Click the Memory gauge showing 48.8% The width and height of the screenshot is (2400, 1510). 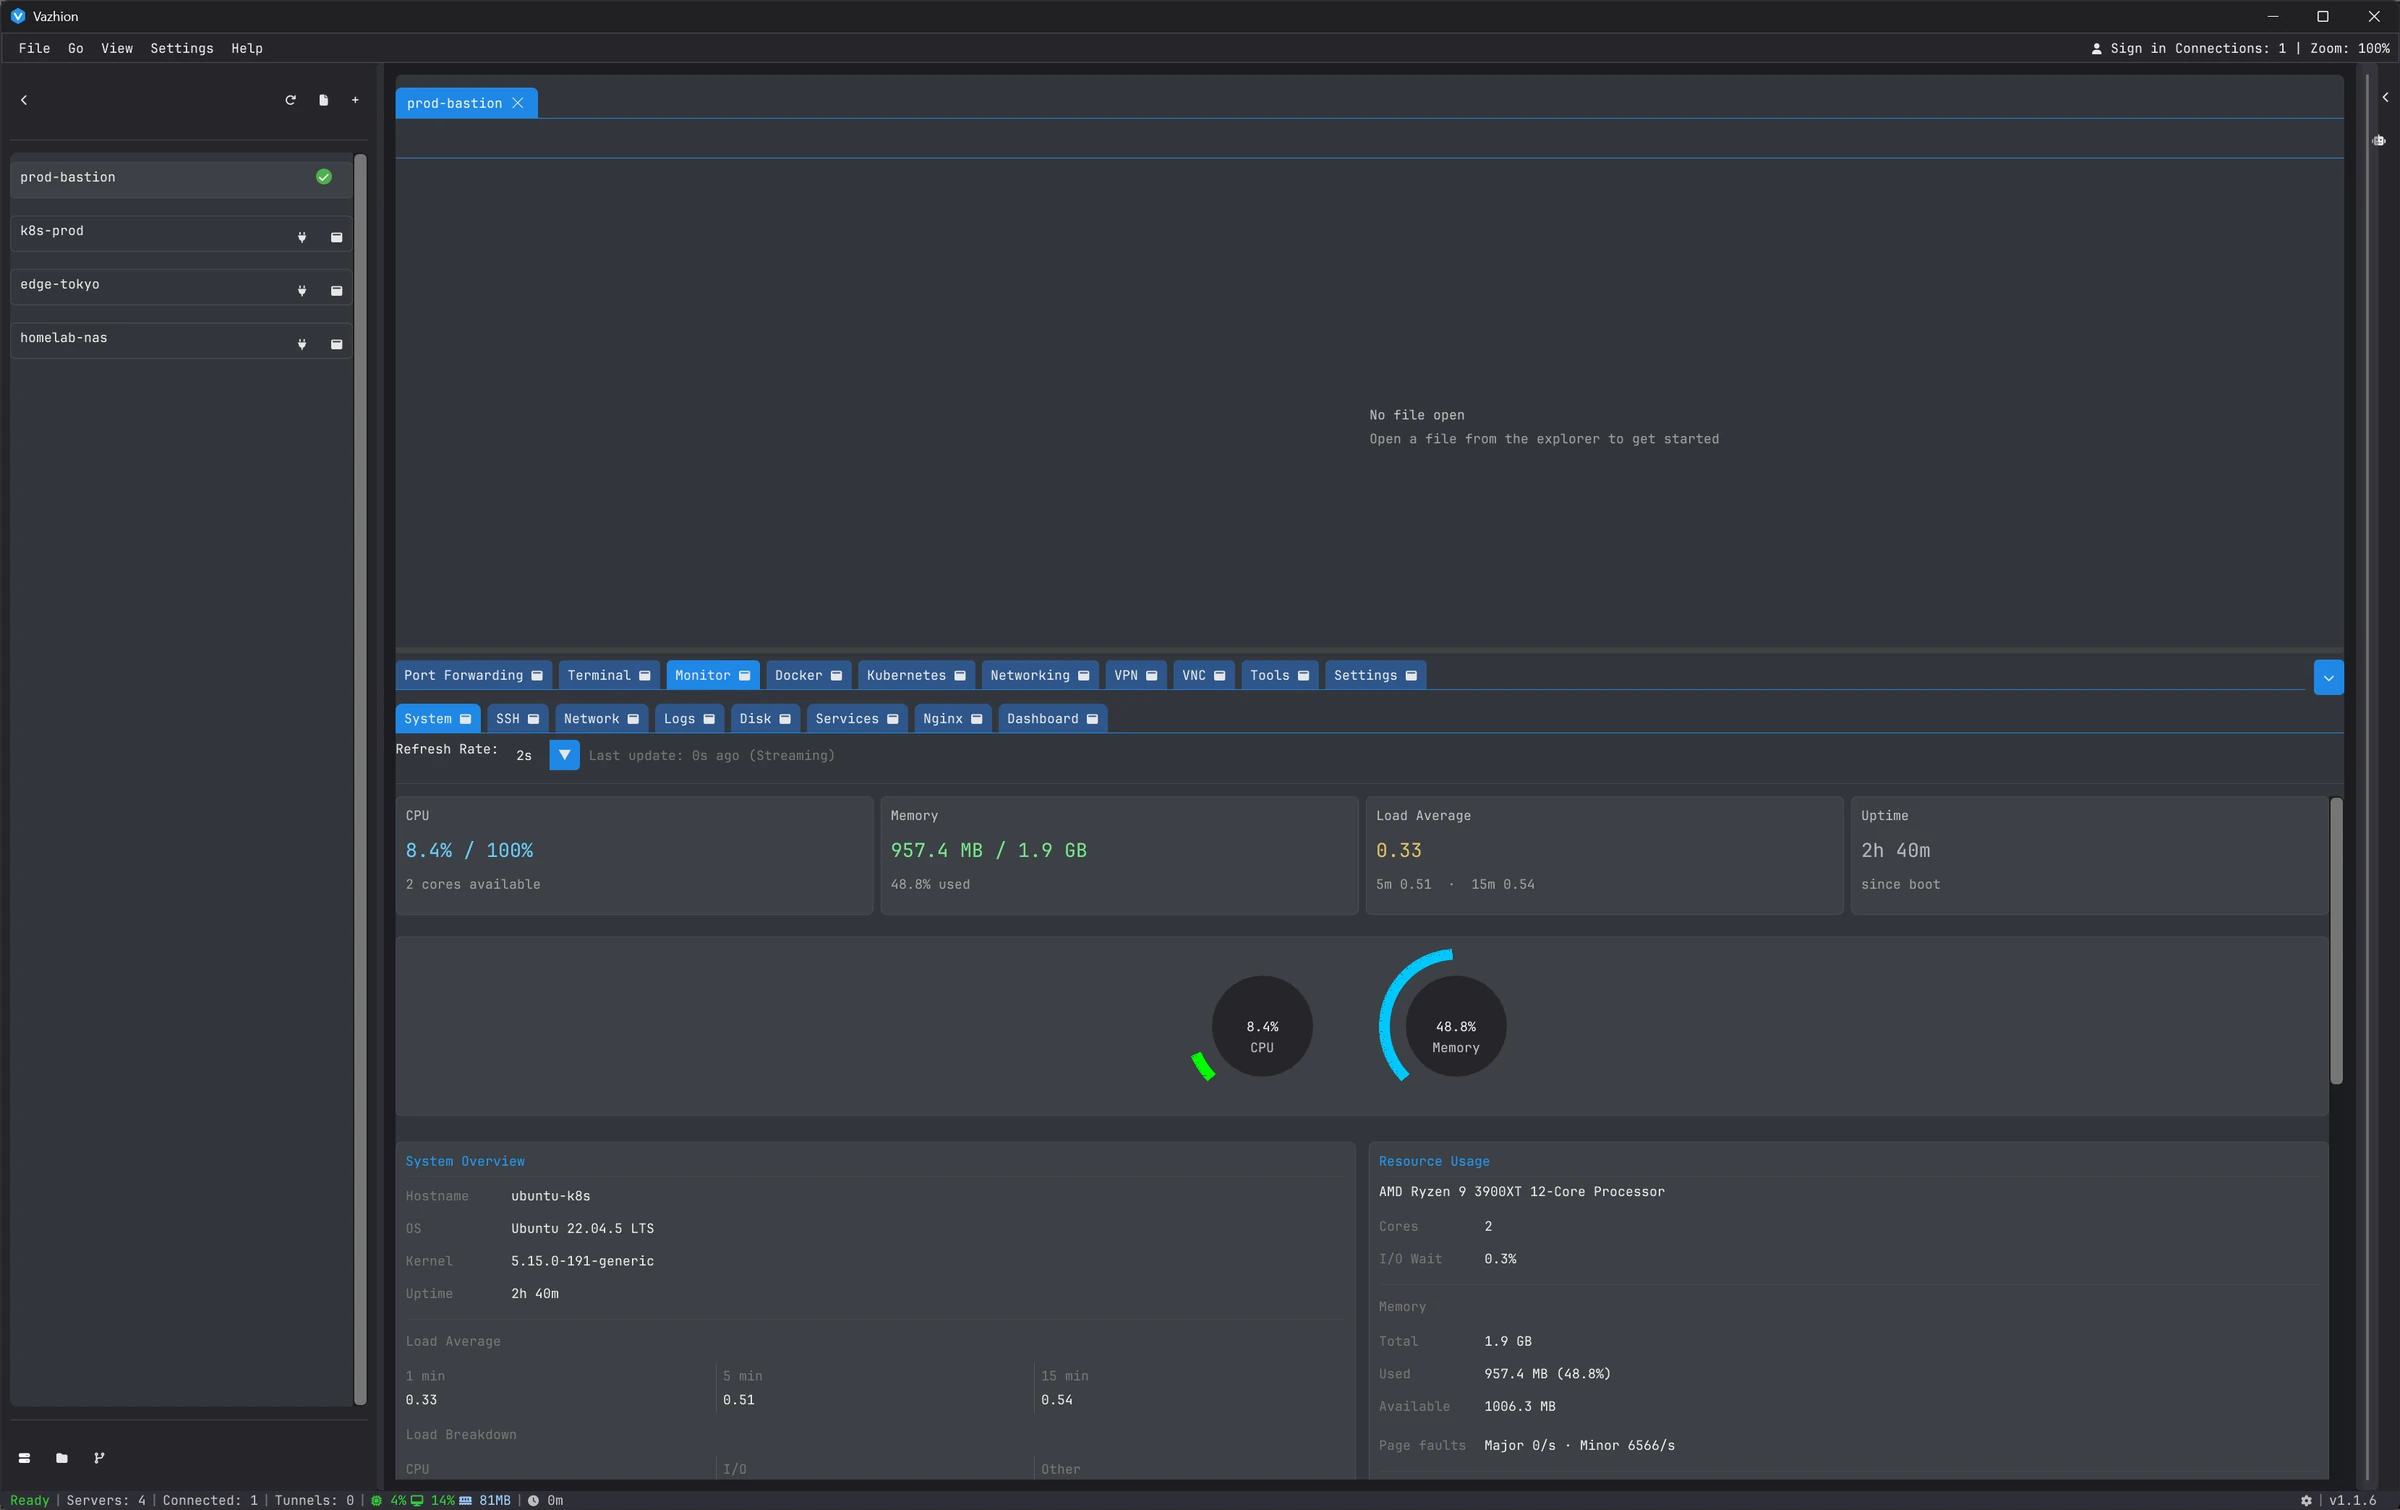tap(1455, 1026)
